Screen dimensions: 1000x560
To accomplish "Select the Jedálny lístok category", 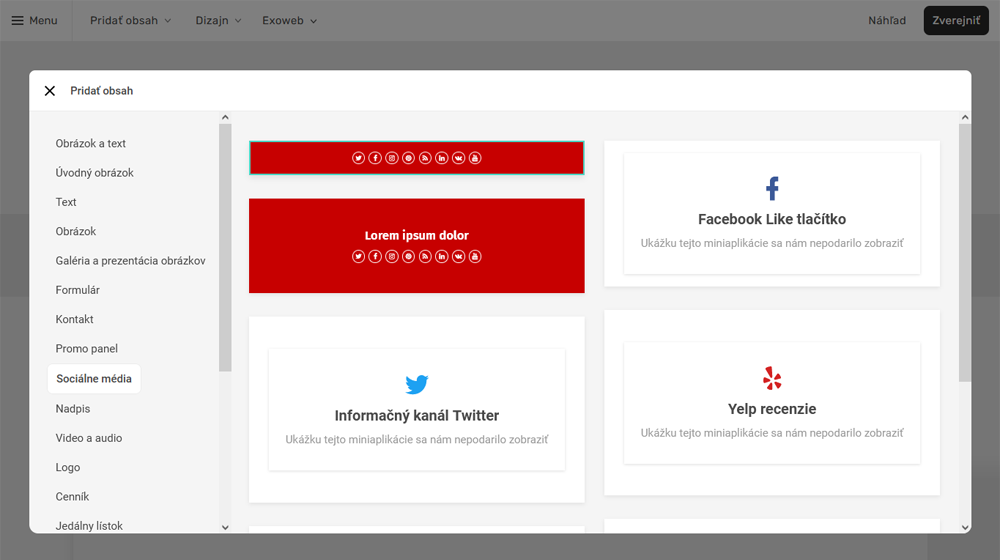I will click(89, 526).
